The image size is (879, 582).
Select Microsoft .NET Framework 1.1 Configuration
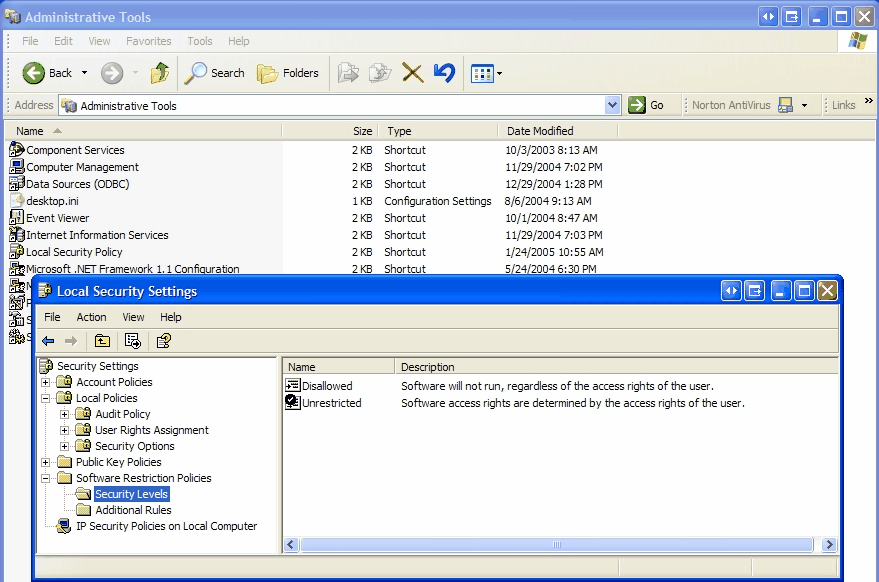(x=124, y=269)
